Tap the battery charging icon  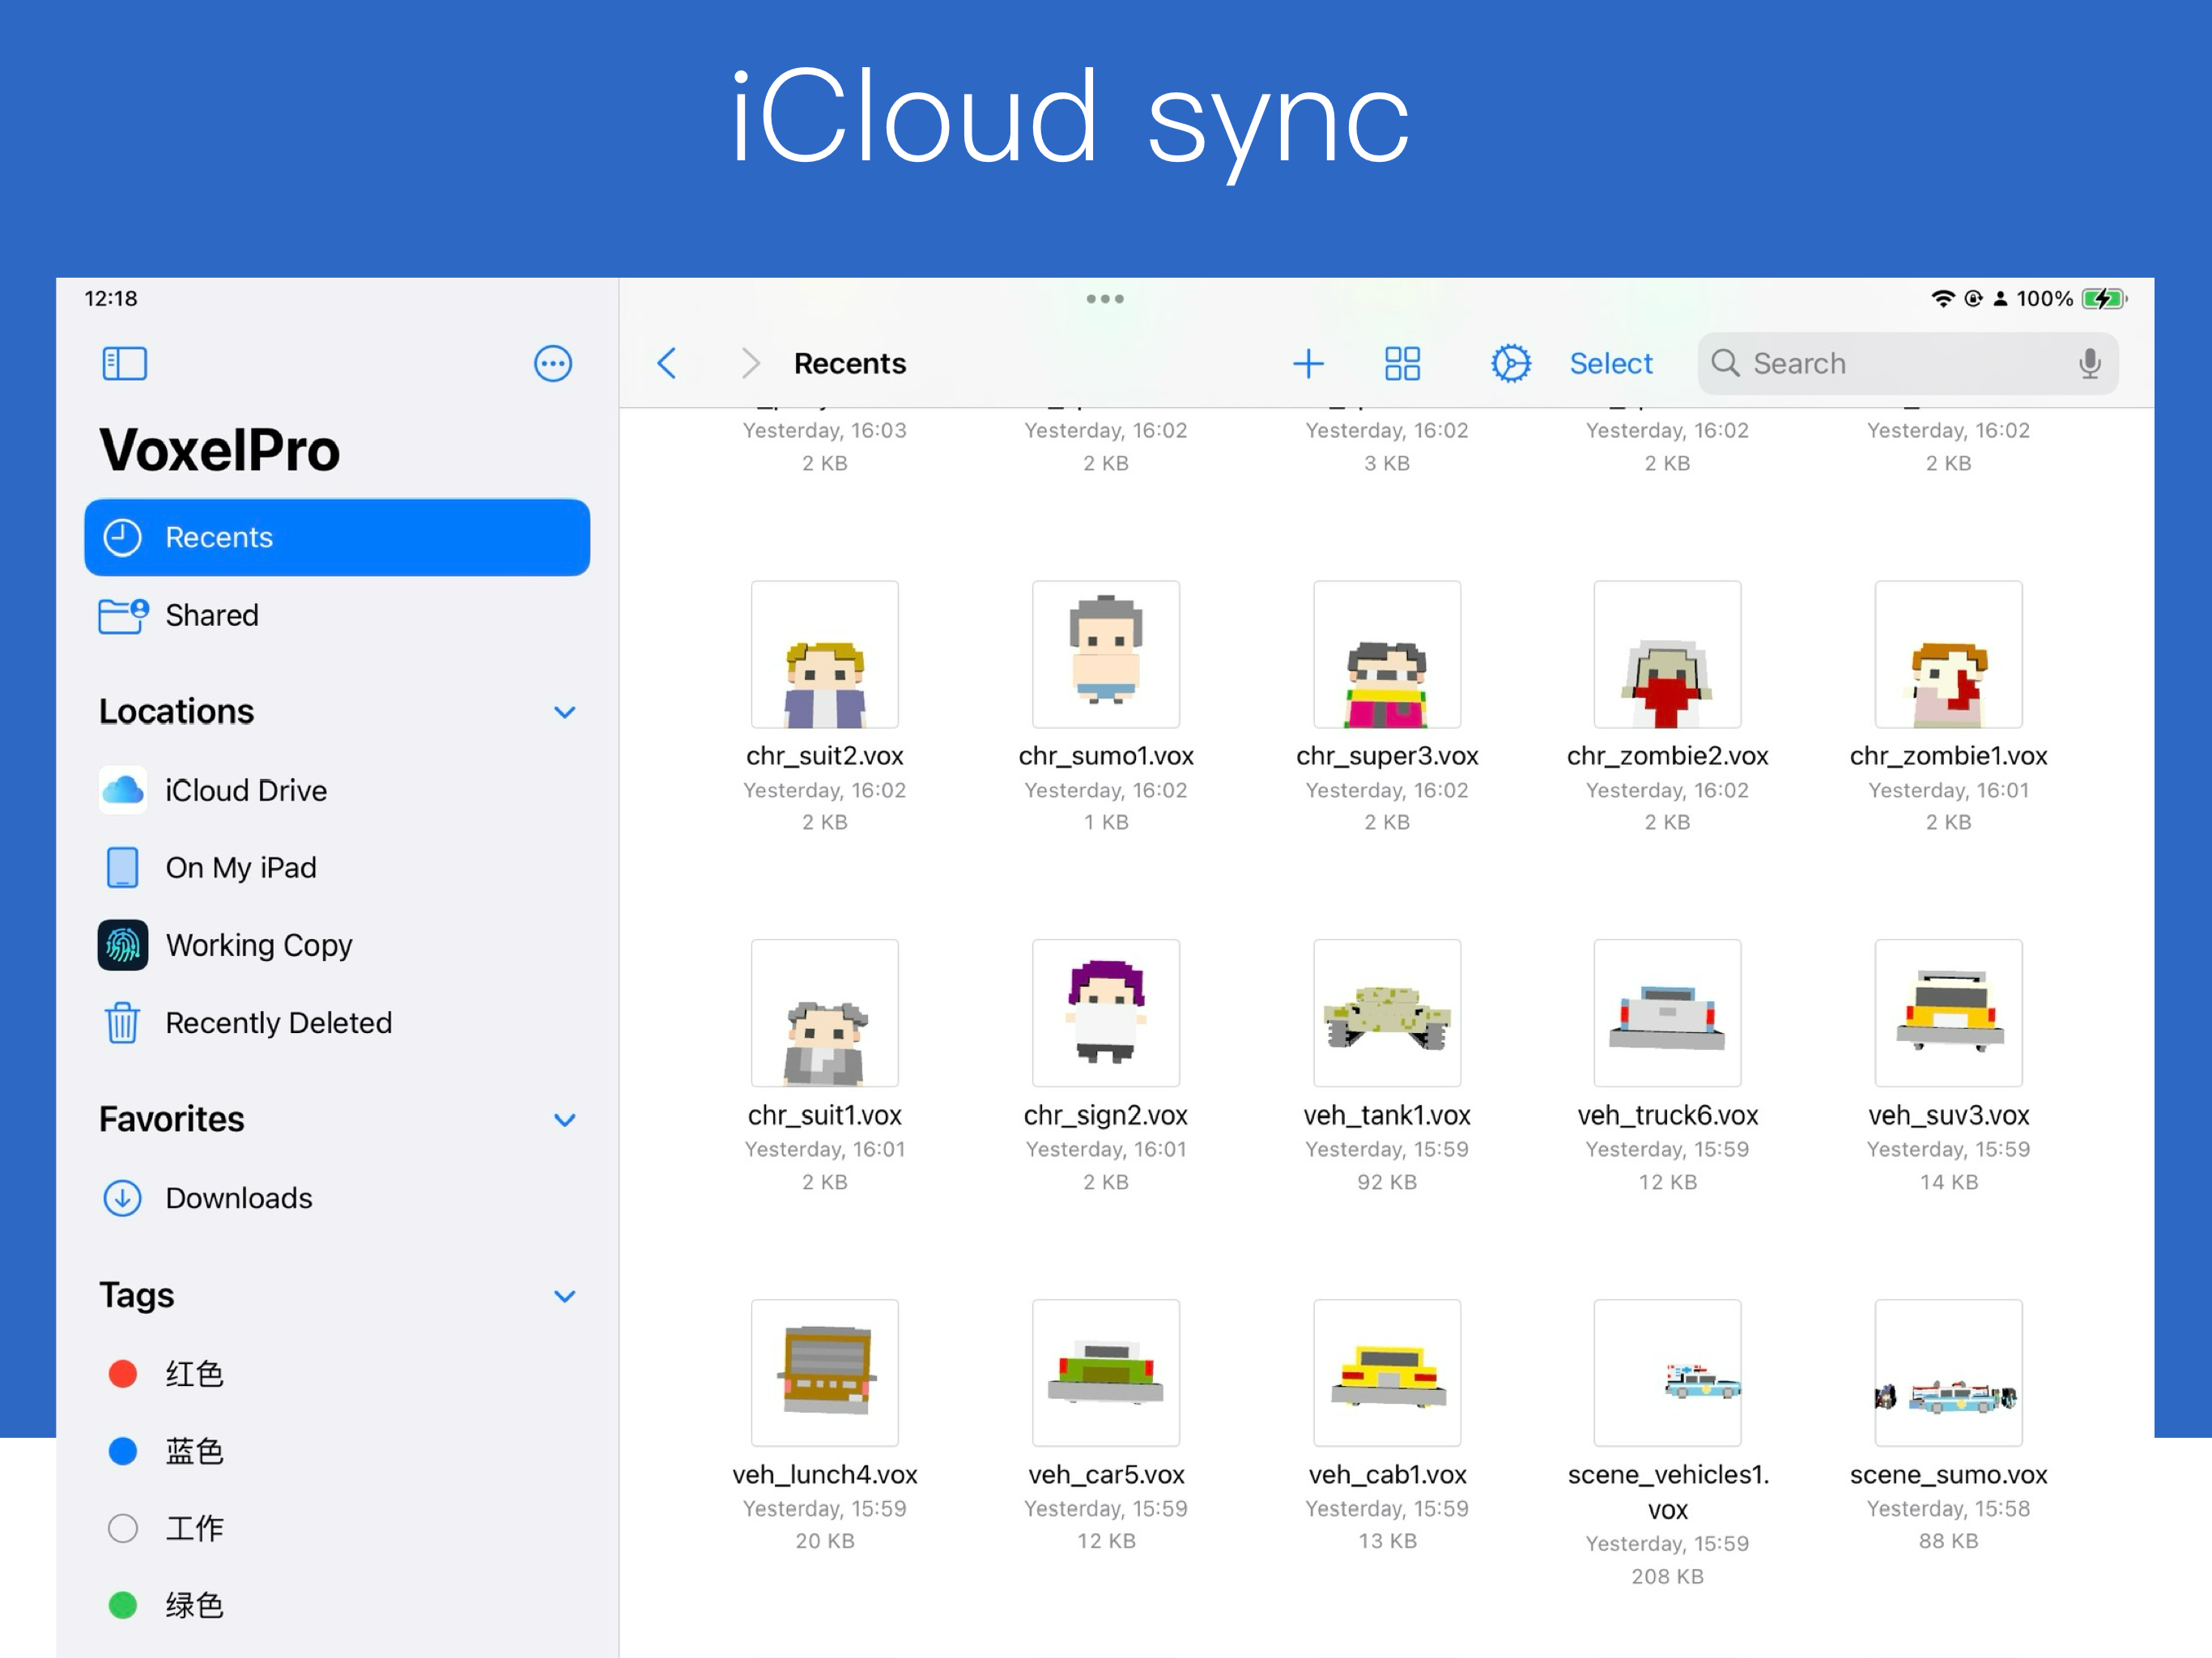pyautogui.click(x=2104, y=298)
